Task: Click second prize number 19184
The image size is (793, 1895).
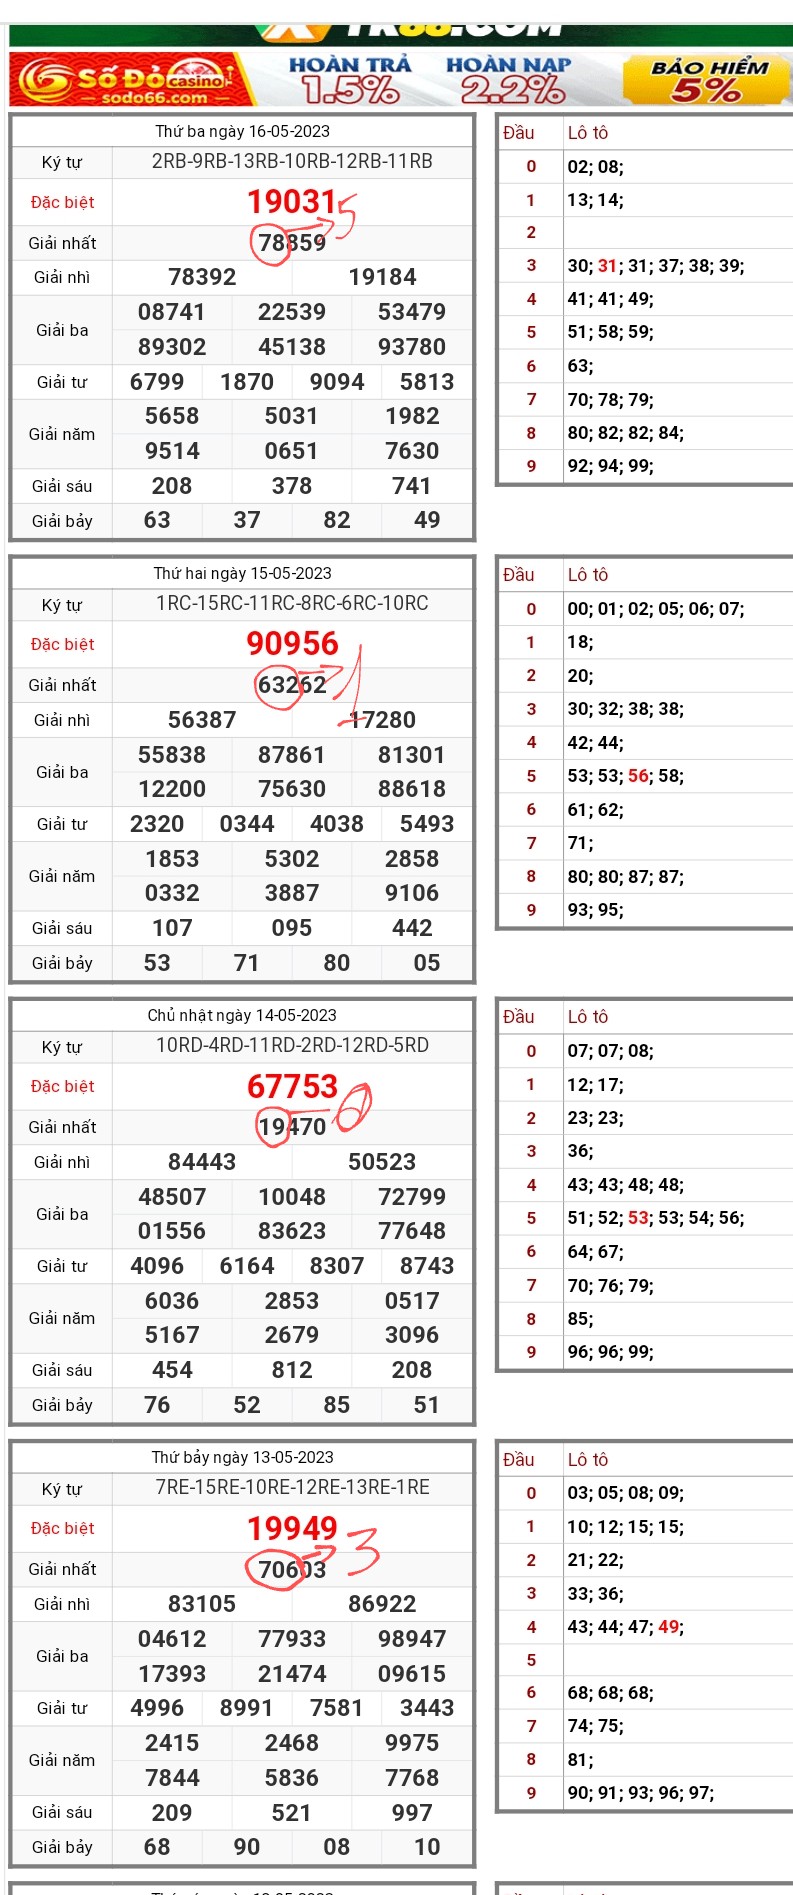Action: click(382, 277)
